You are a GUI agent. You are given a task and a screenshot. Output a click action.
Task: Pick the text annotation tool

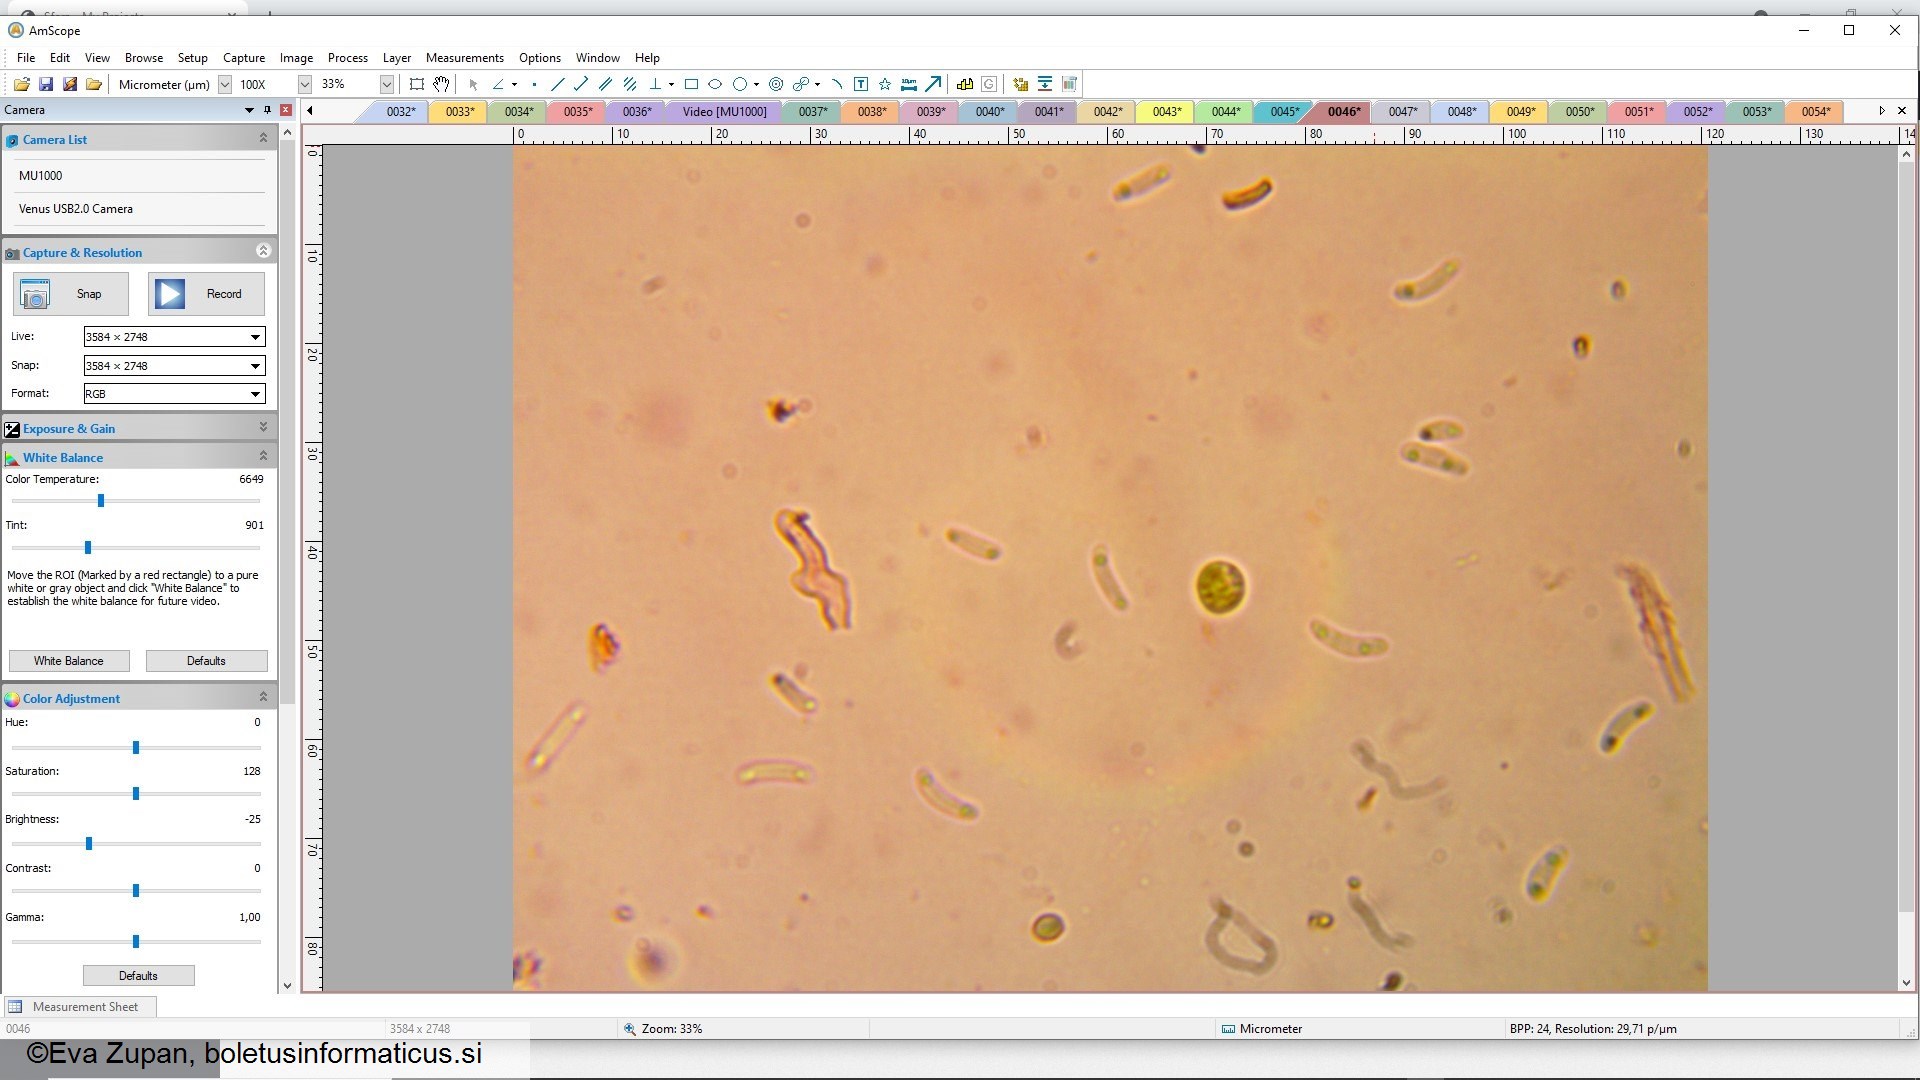coord(861,84)
